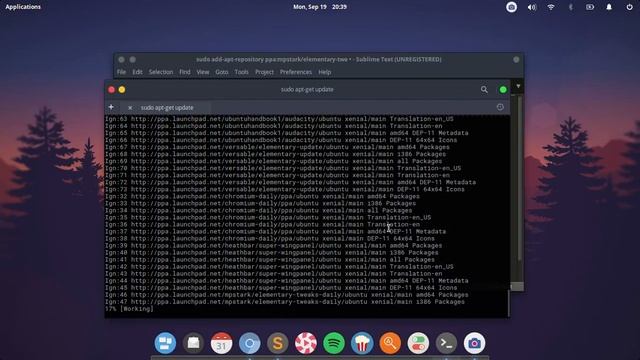
Task: Open the terminal tab history icon
Action: tap(500, 107)
